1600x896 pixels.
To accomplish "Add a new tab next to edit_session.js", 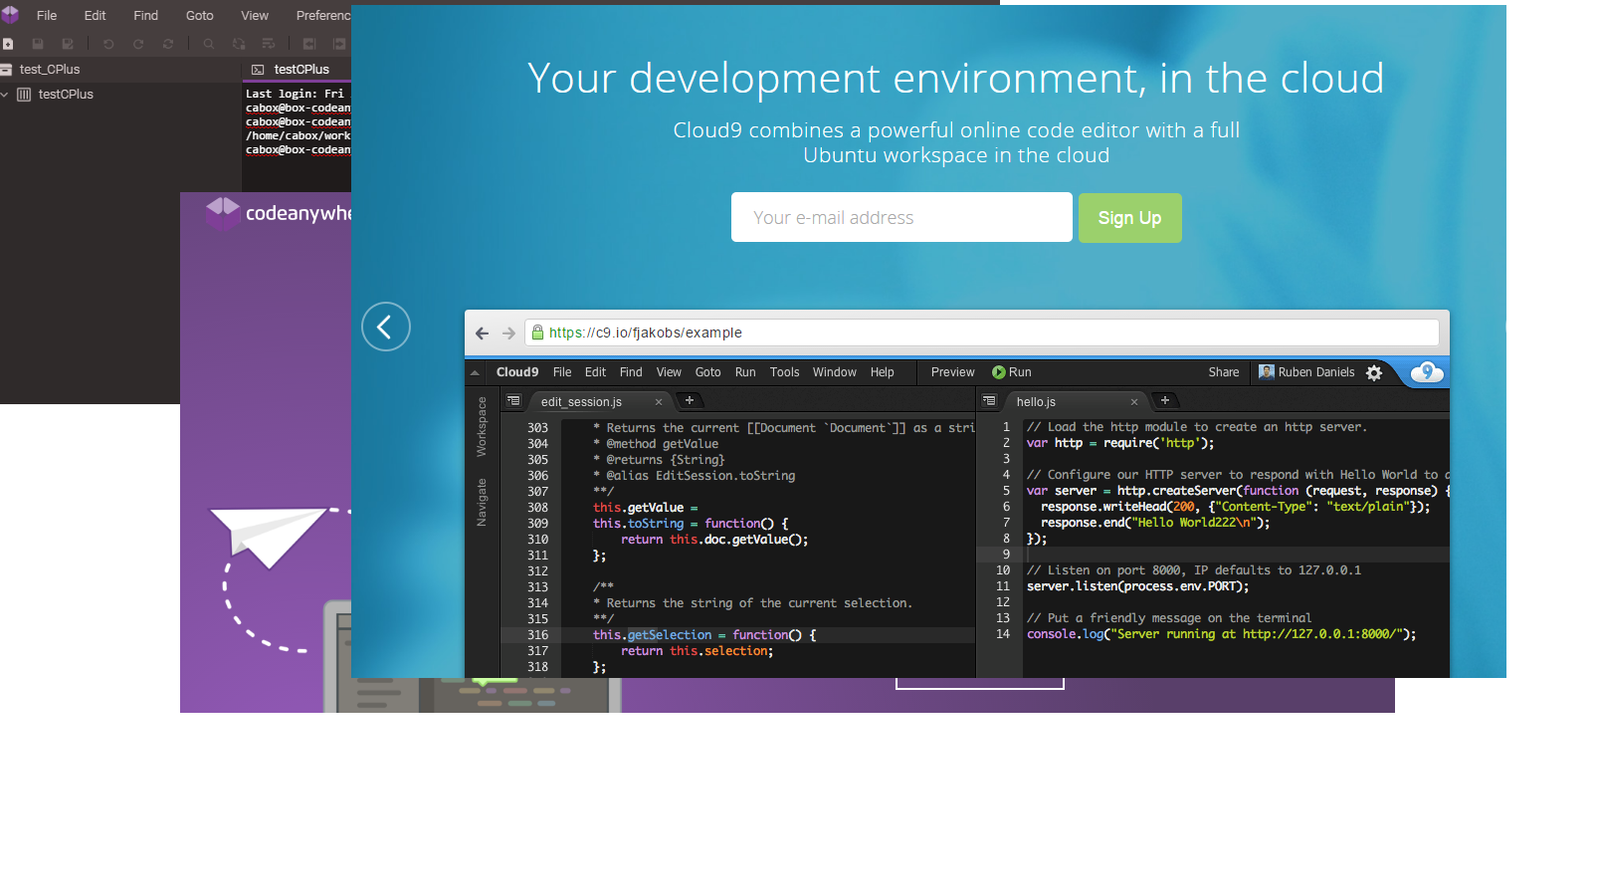I will point(689,401).
